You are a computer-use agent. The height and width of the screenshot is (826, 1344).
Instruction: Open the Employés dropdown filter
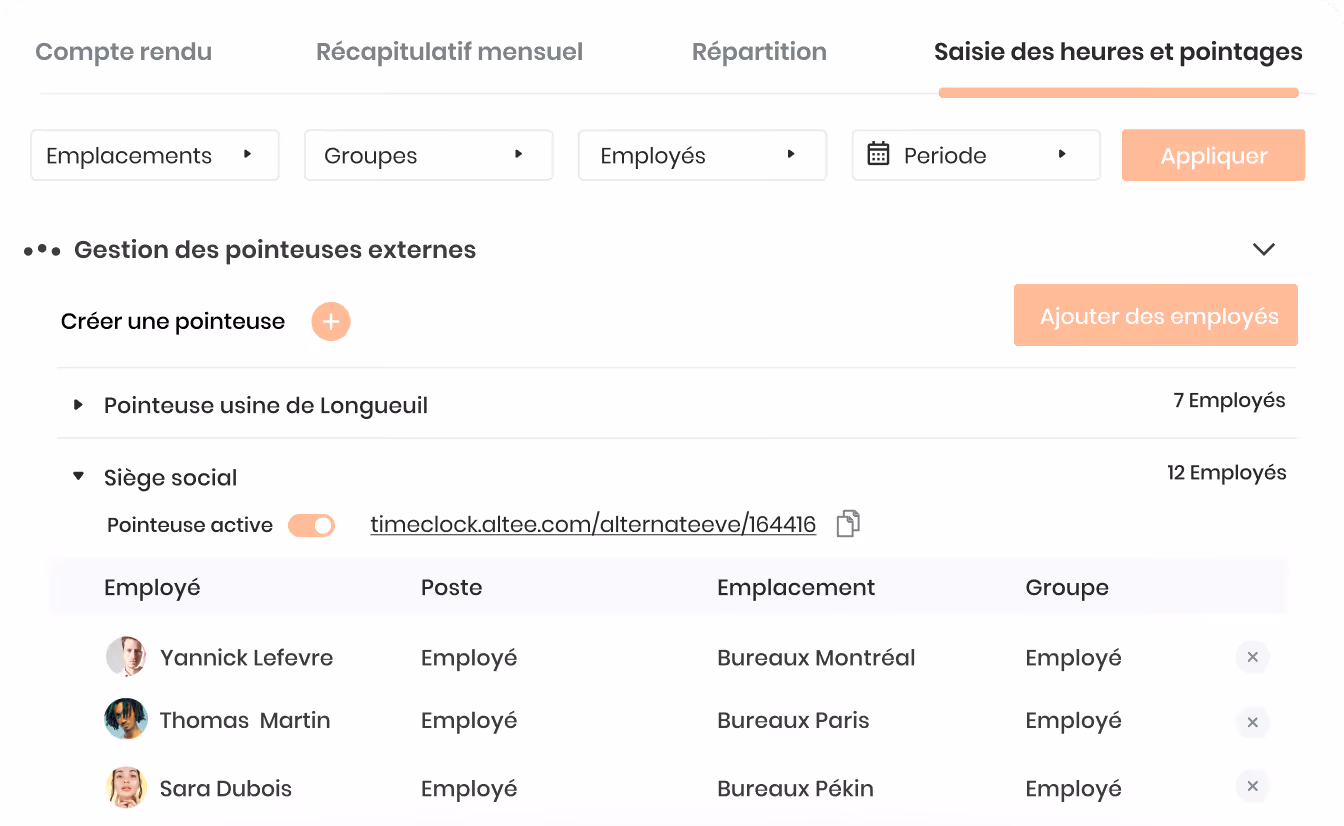(703, 155)
